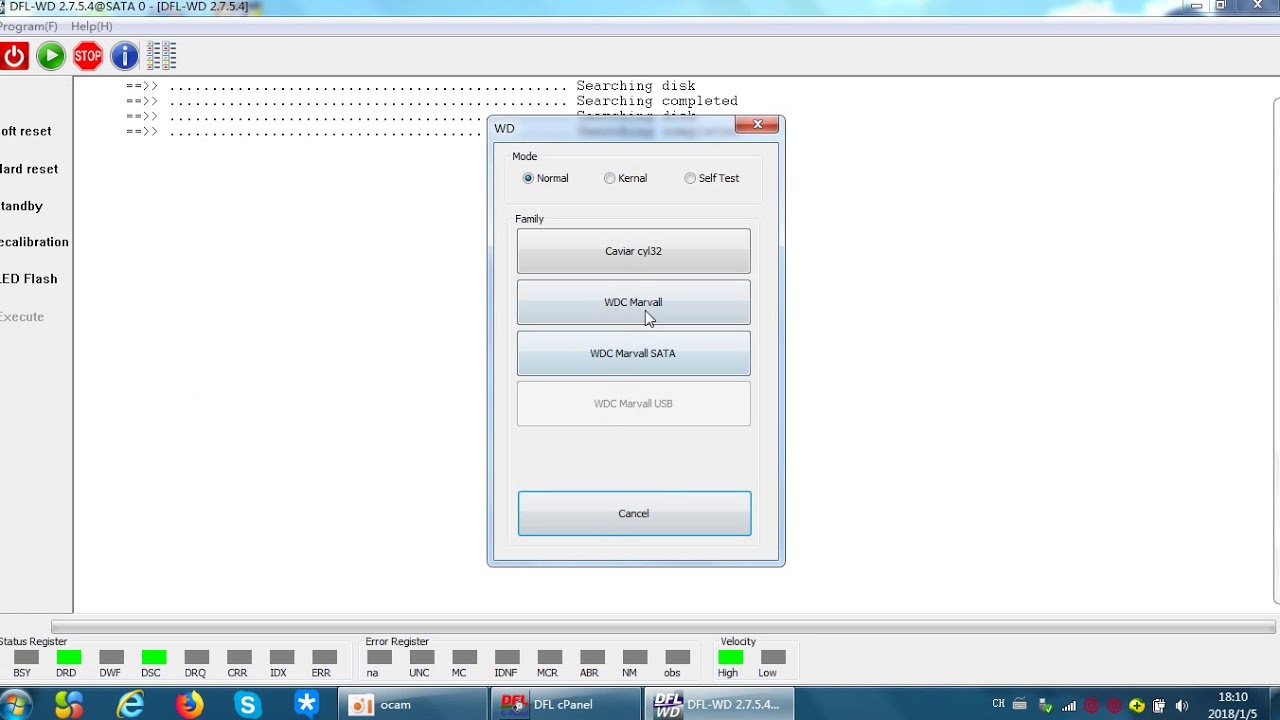The image size is (1280, 720).
Task: Click the blue star taskbar icon
Action: tap(307, 705)
